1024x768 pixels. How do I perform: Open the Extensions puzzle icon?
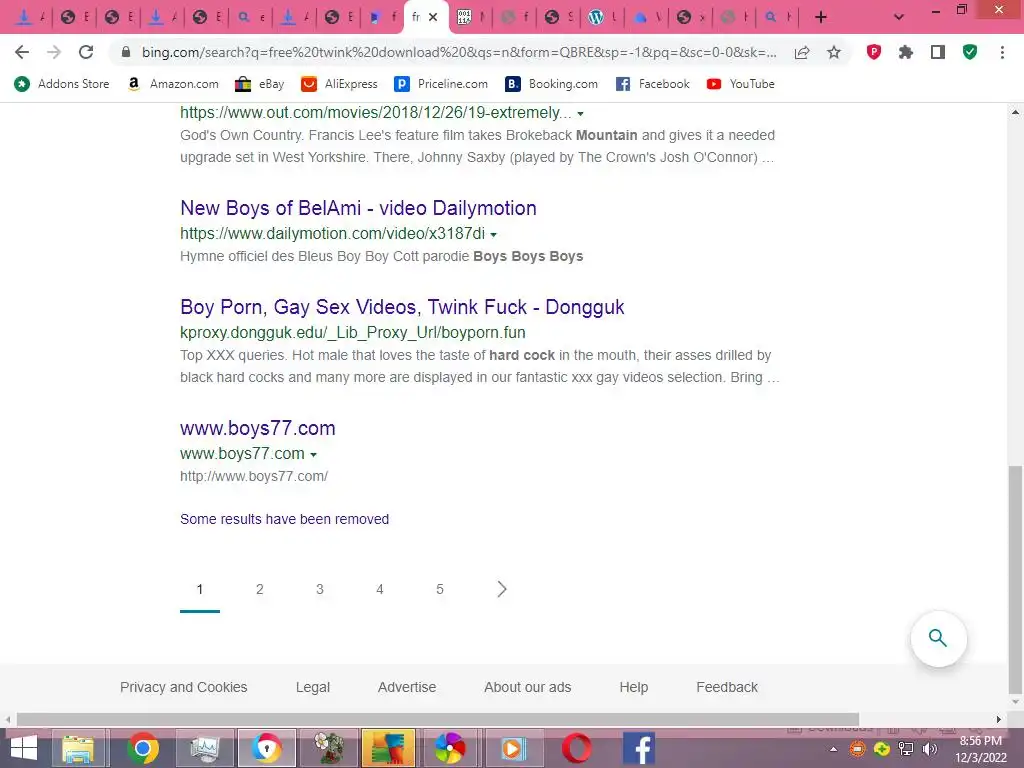point(906,52)
